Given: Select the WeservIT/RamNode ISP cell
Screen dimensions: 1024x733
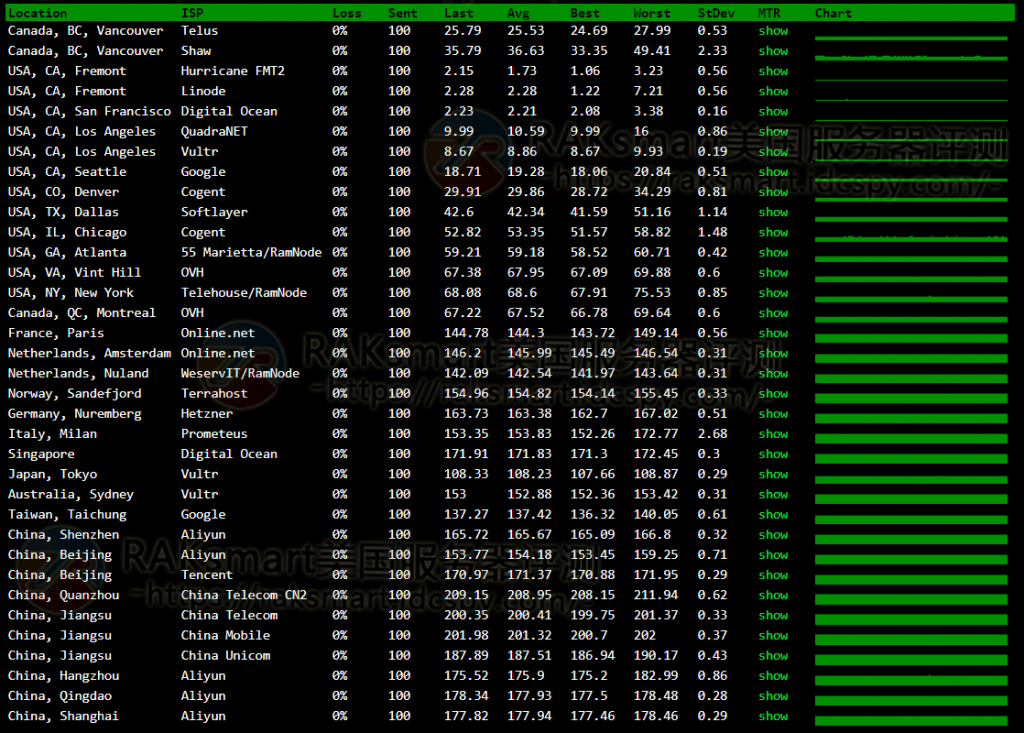Looking at the screenshot, I should (x=240, y=374).
